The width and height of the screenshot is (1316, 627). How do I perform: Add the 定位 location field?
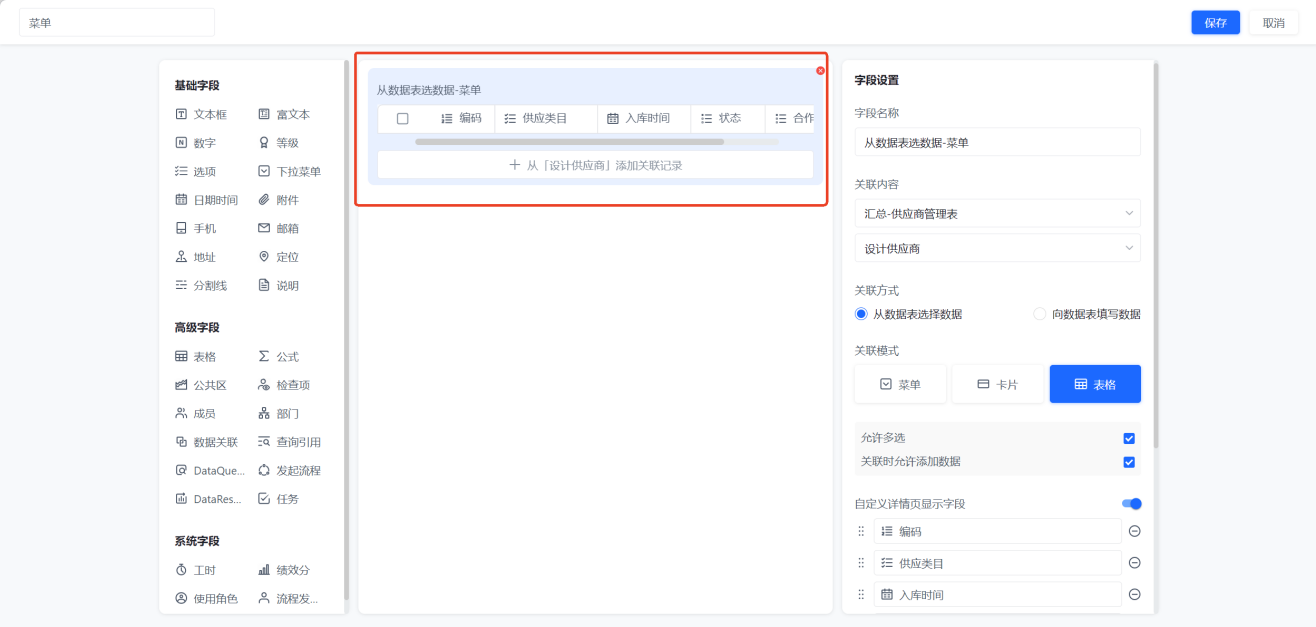279,257
